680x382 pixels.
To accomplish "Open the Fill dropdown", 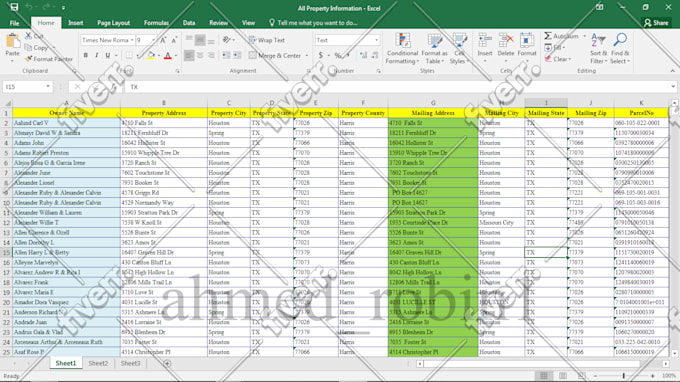I will [x=555, y=47].
